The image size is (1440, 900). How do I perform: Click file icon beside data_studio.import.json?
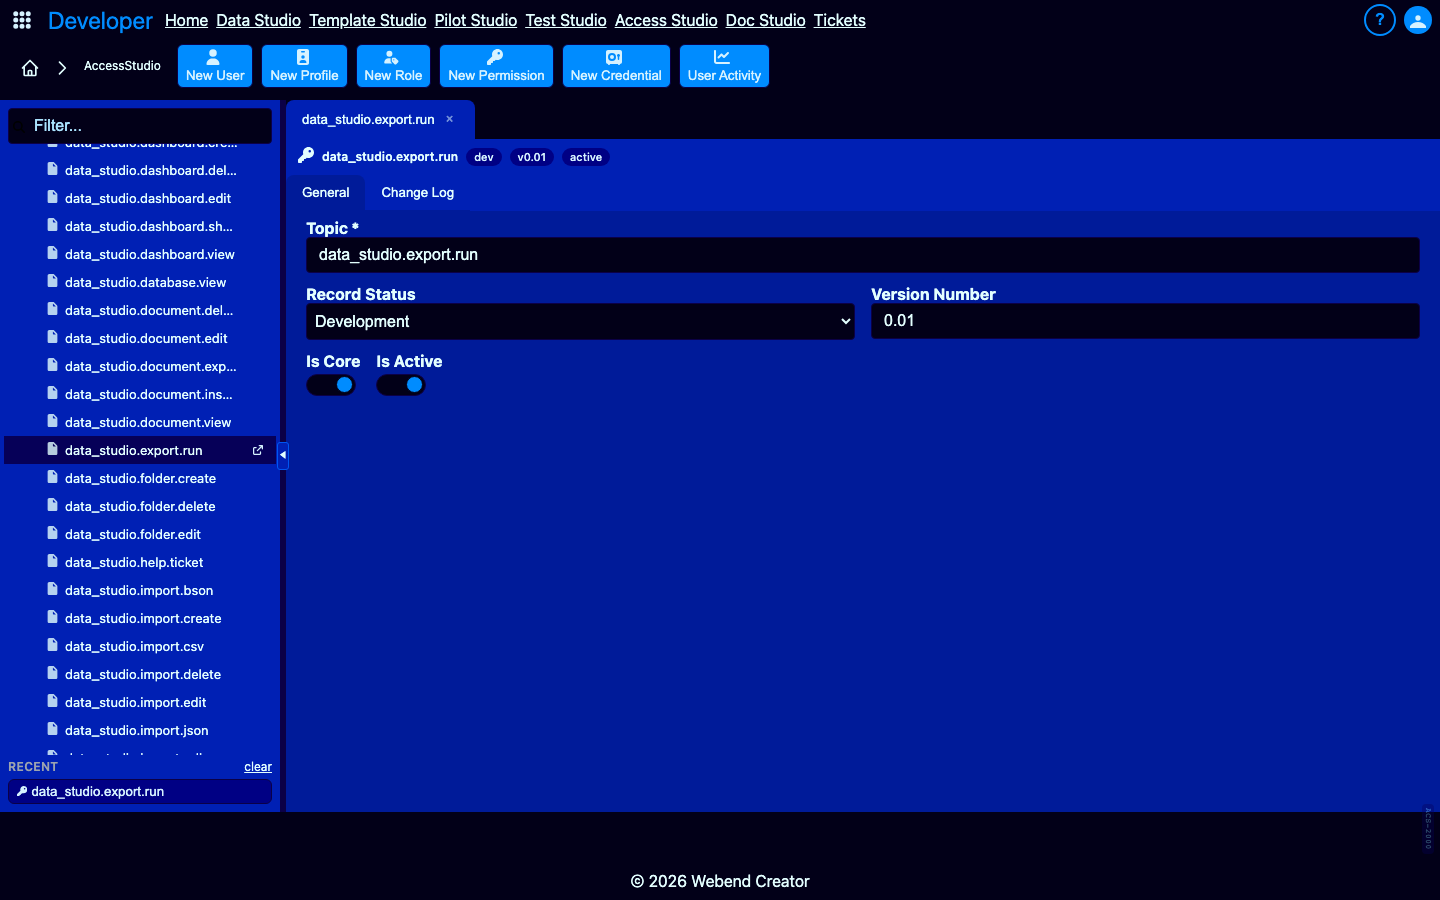coord(53,730)
